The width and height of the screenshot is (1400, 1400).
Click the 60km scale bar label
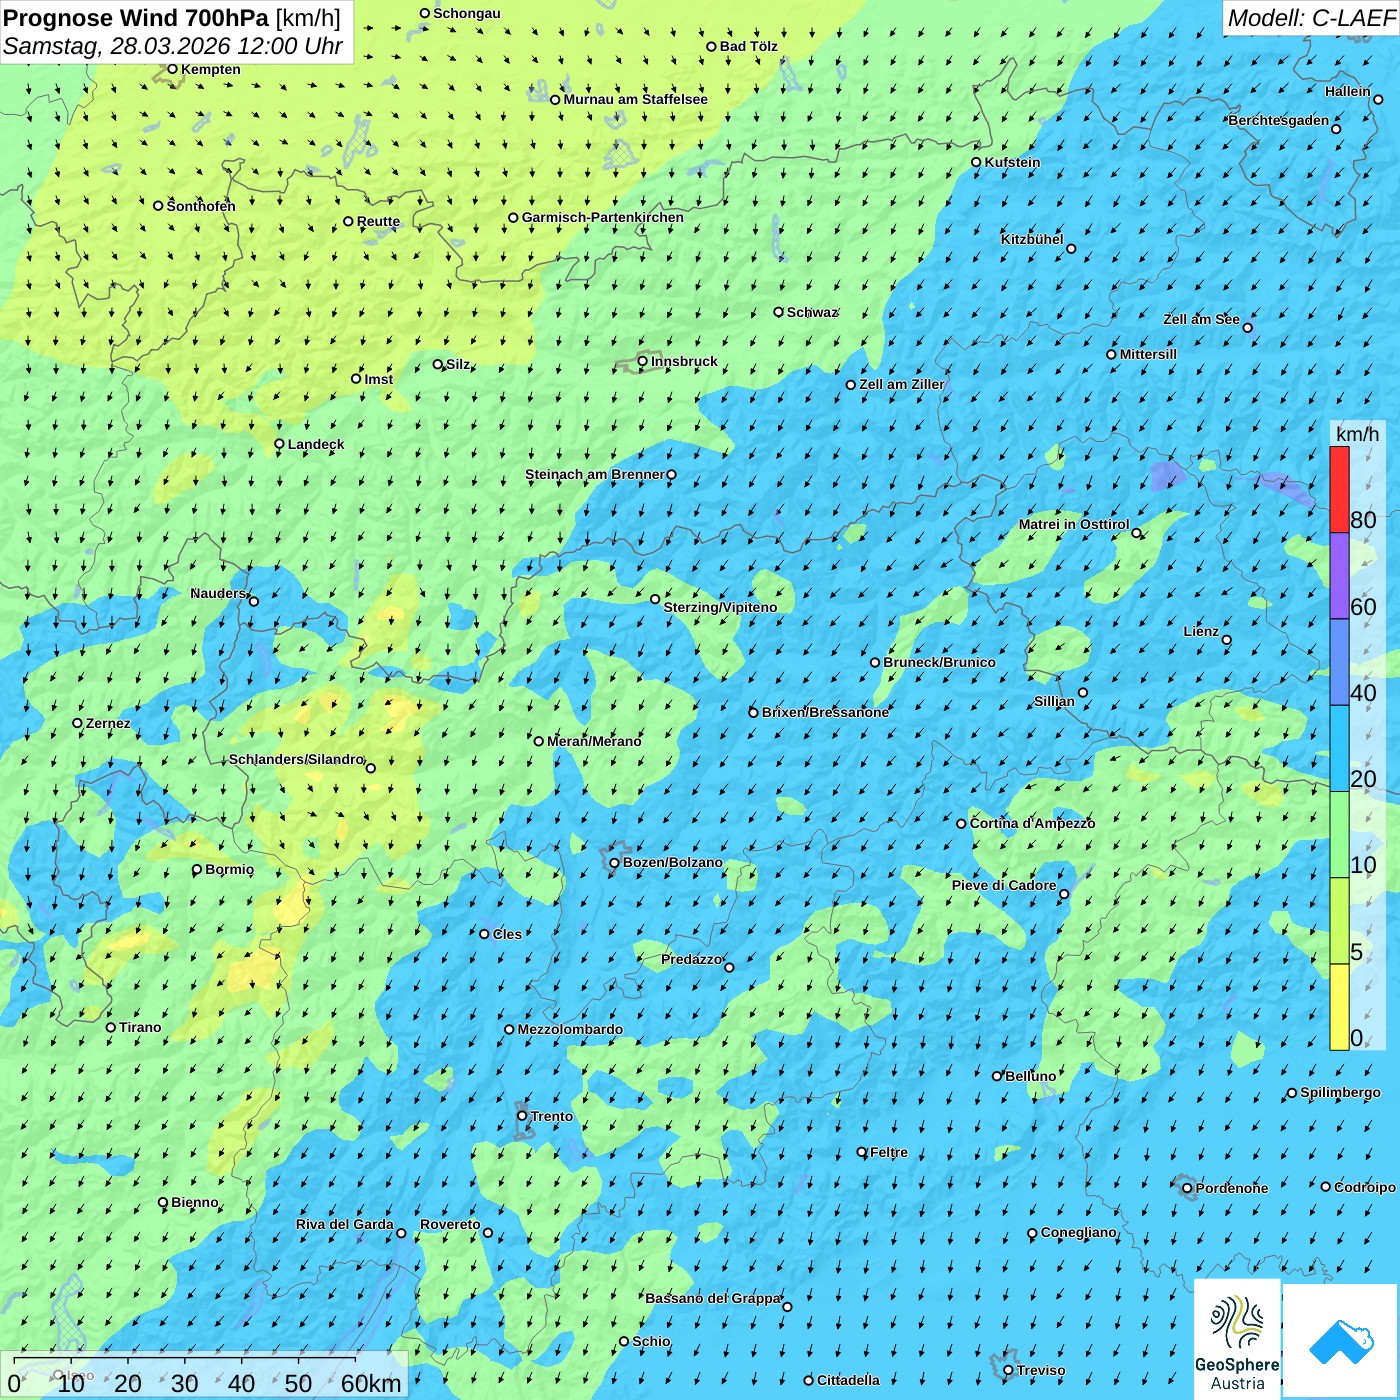pyautogui.click(x=371, y=1383)
